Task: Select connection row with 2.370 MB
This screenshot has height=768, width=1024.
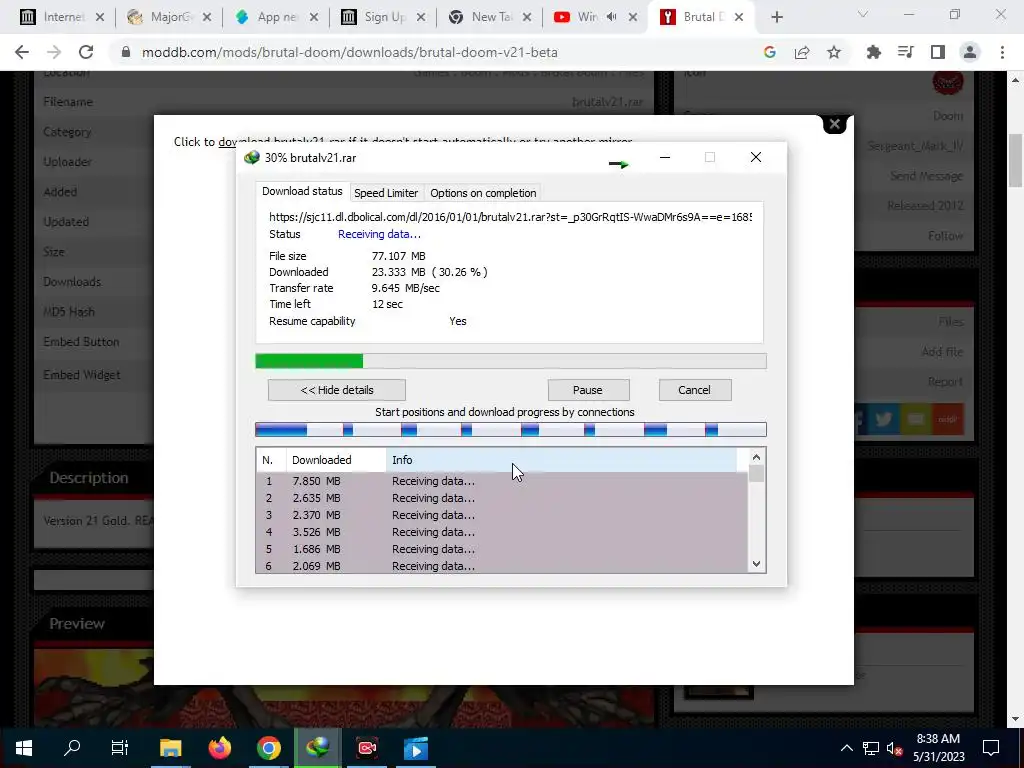Action: [x=502, y=515]
